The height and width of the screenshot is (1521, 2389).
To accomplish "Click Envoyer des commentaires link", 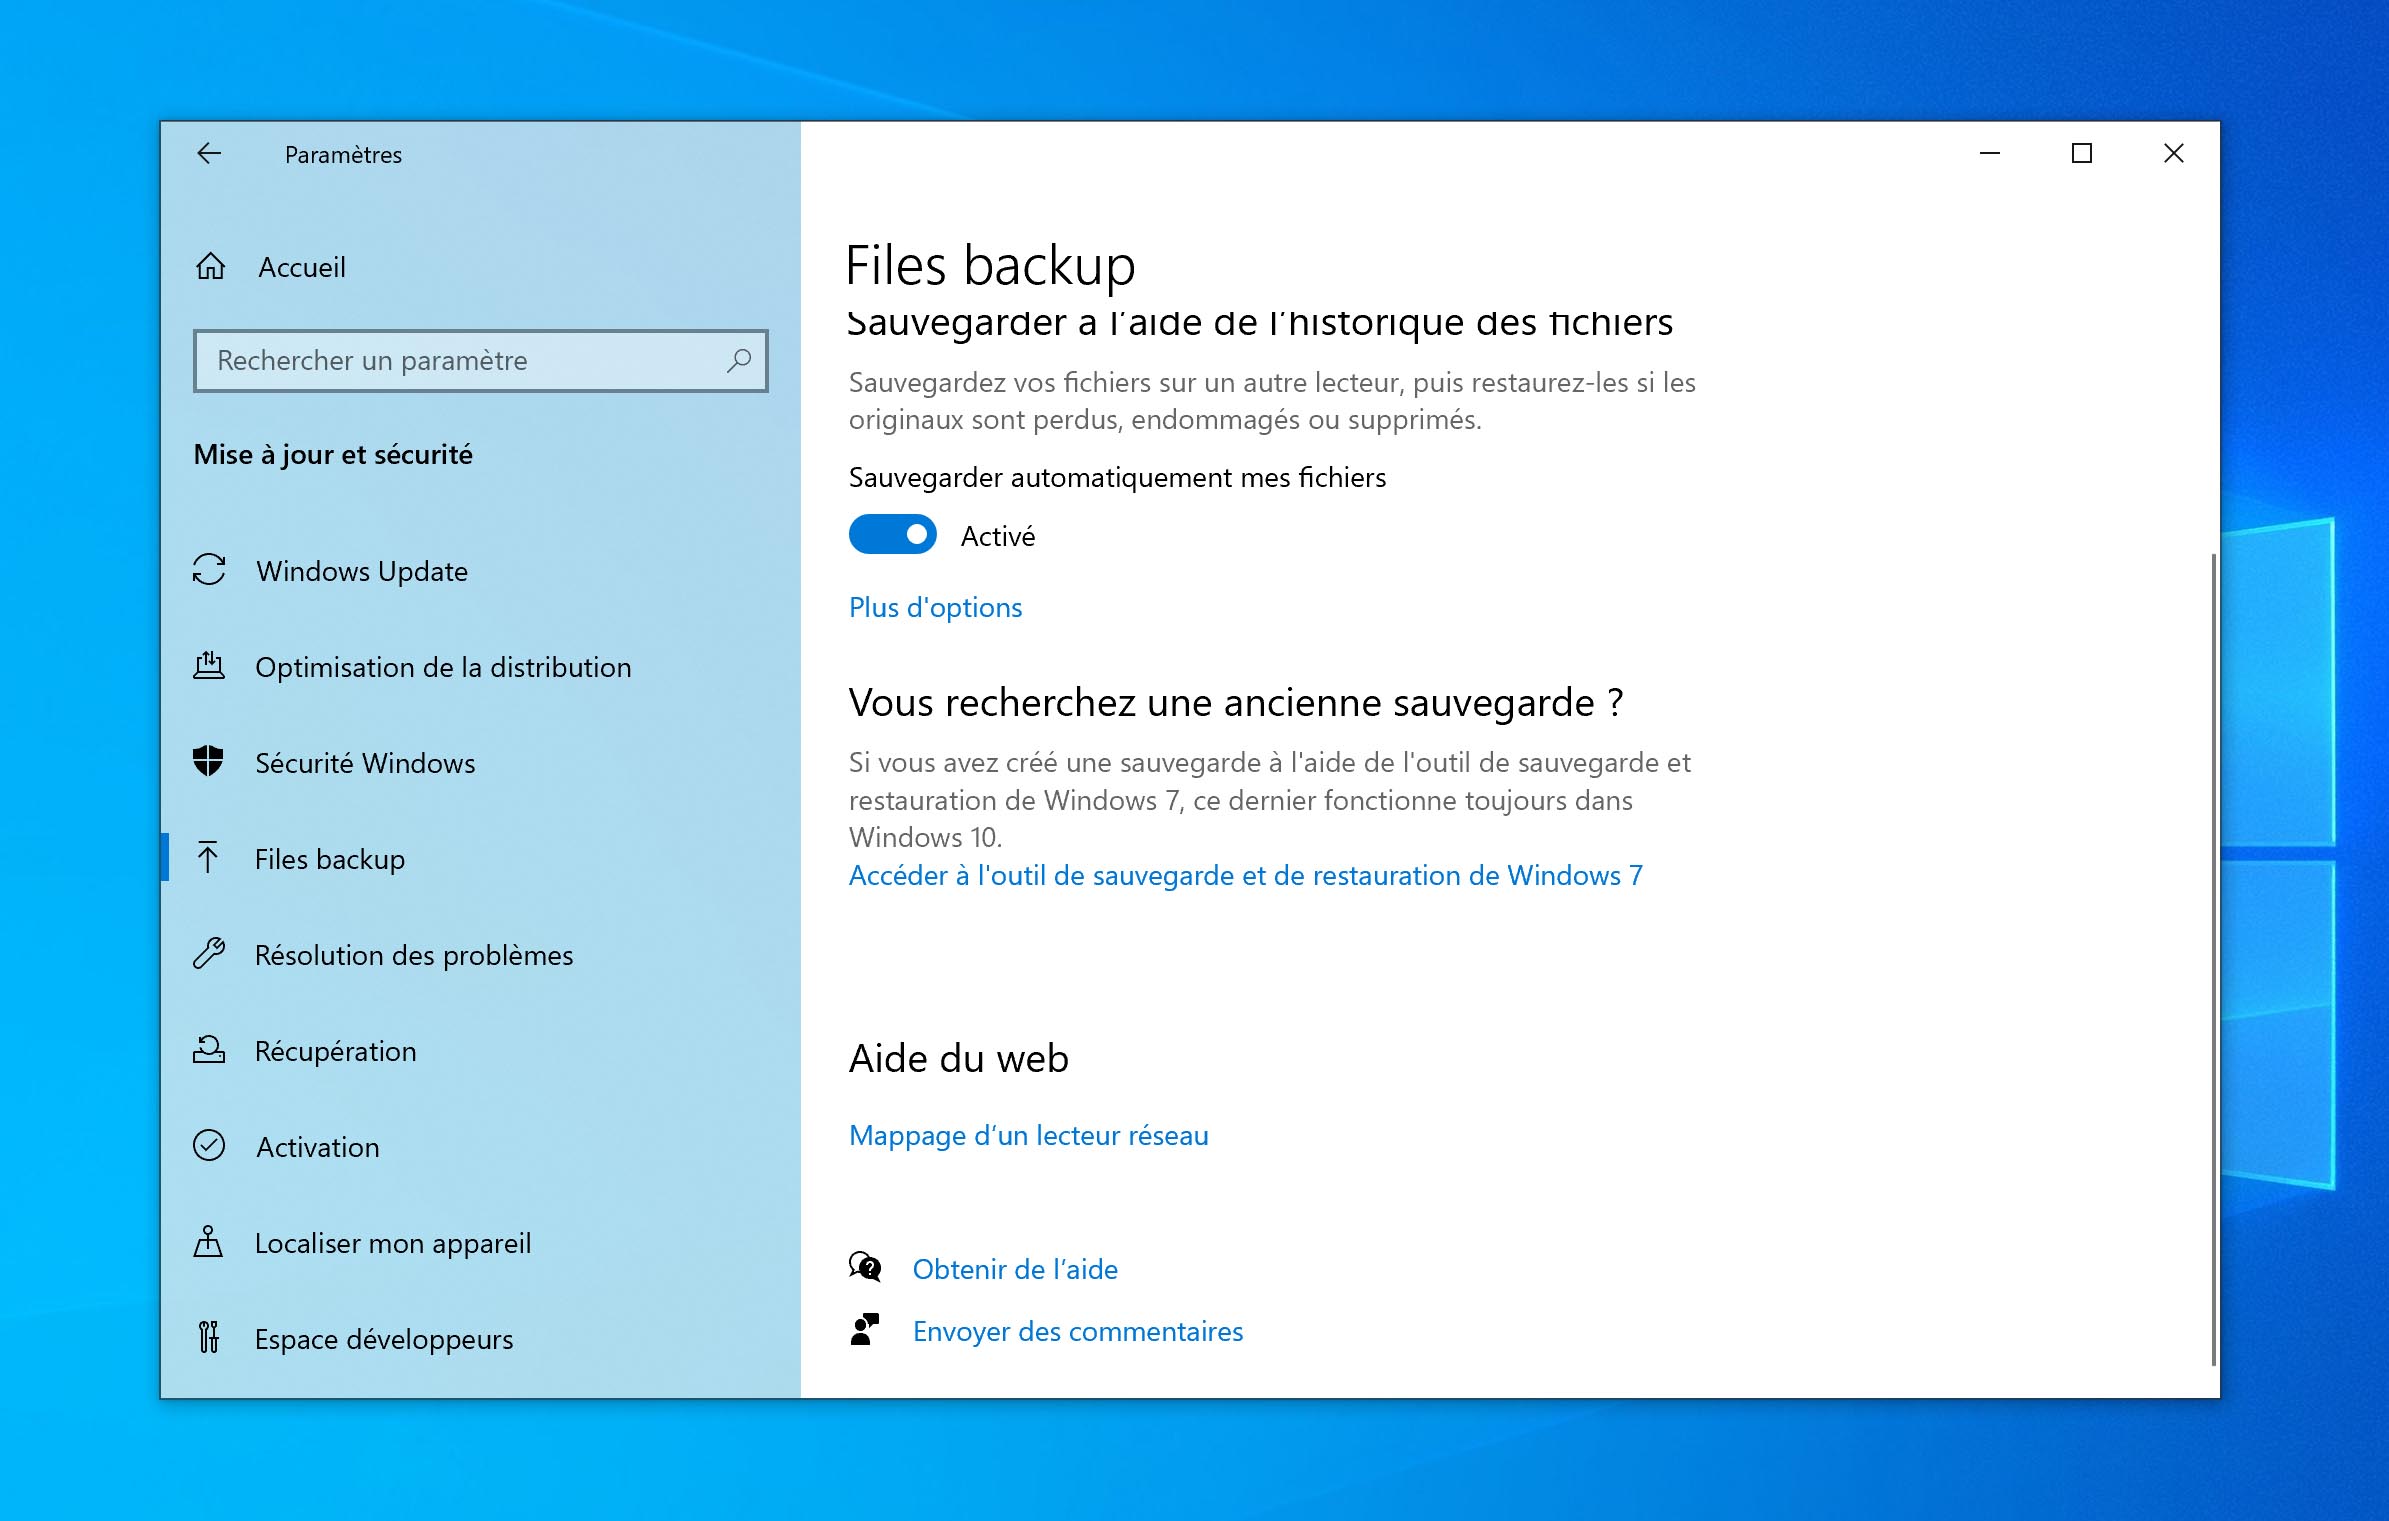I will point(1077,1331).
